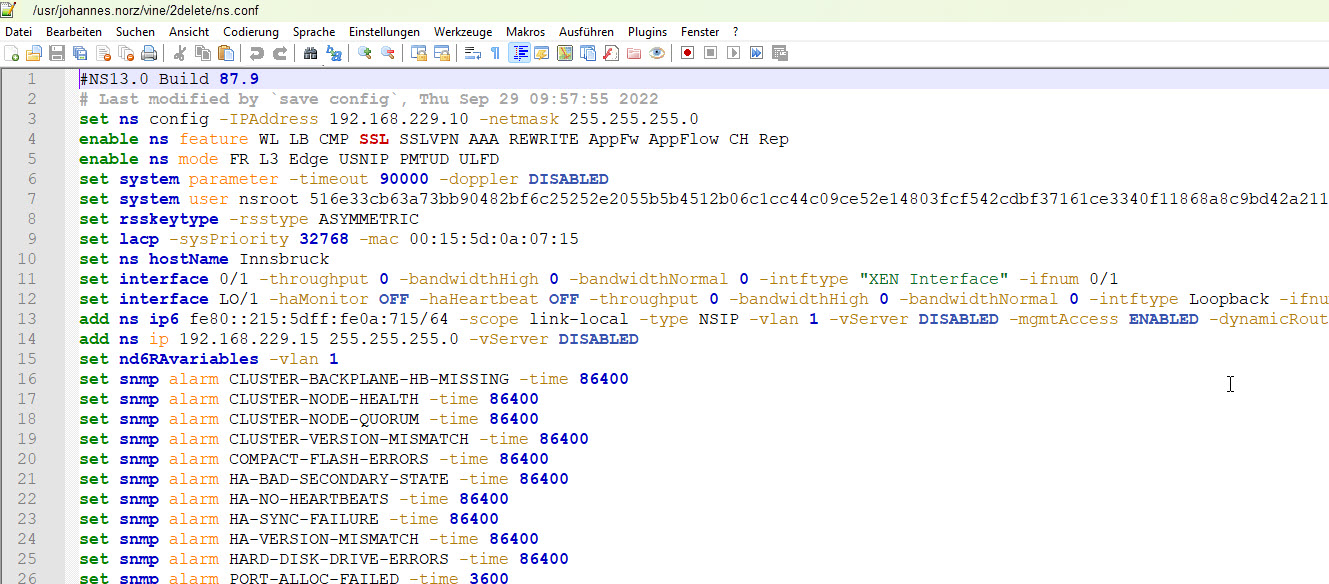Create a new file via toolbar icon
Screen dimensions: 1329x584
click(x=12, y=54)
